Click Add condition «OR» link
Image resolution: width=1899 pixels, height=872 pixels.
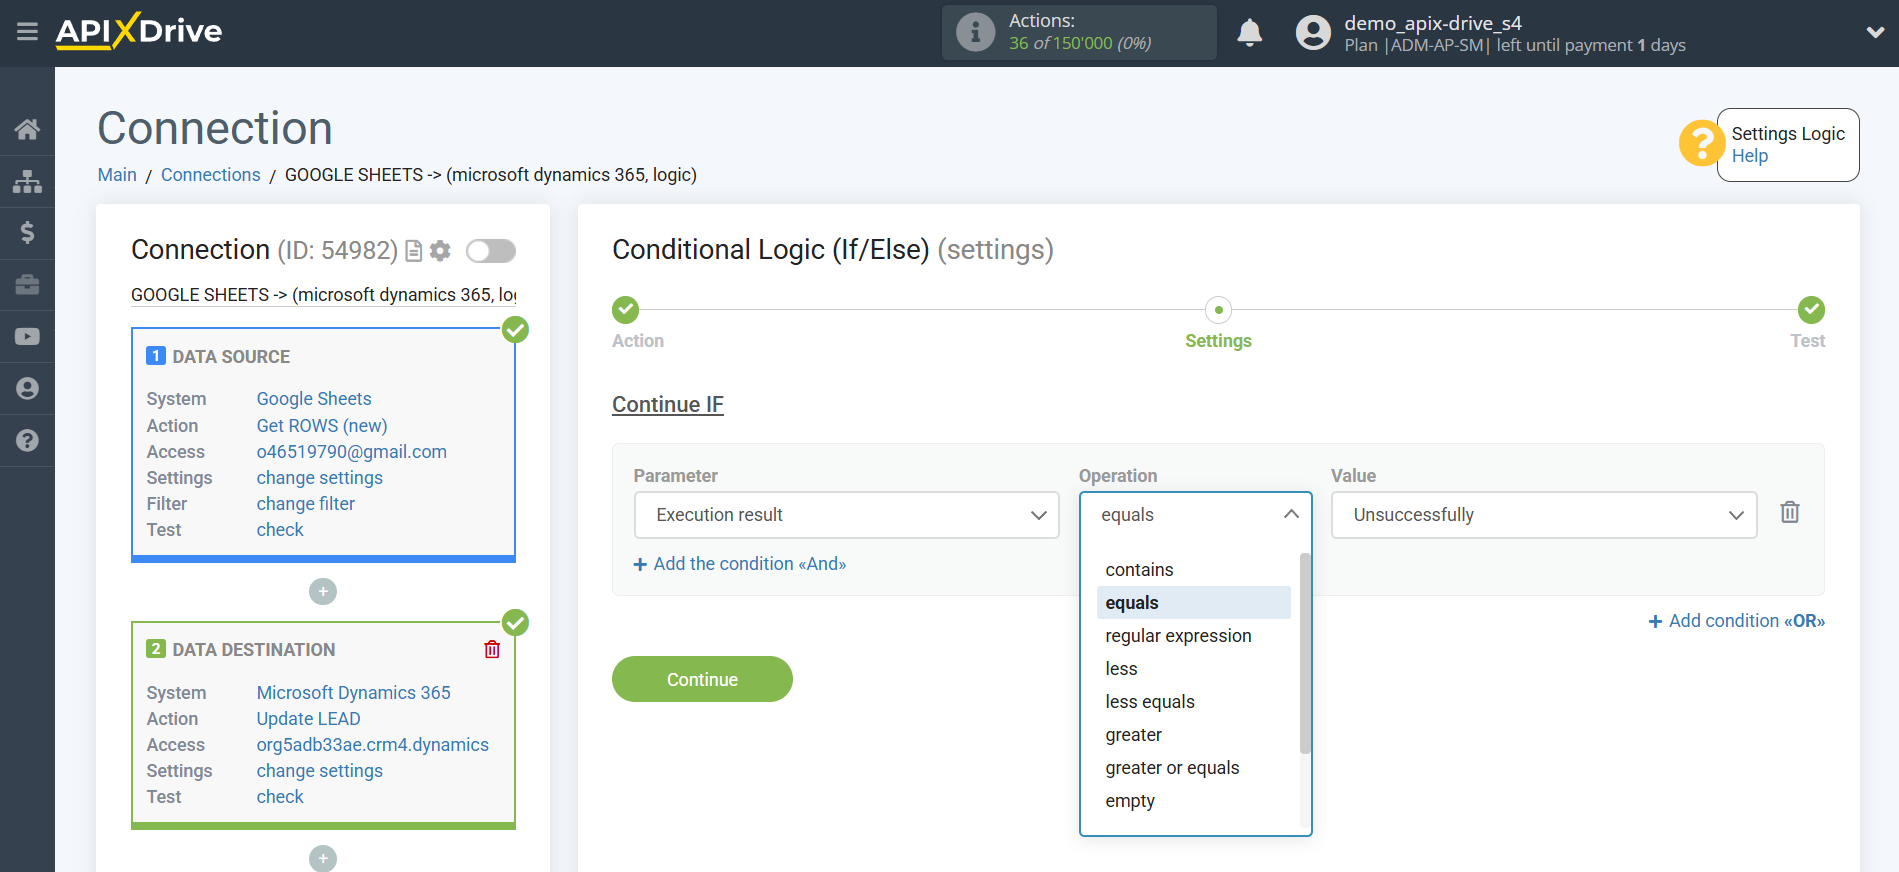pos(1737,621)
